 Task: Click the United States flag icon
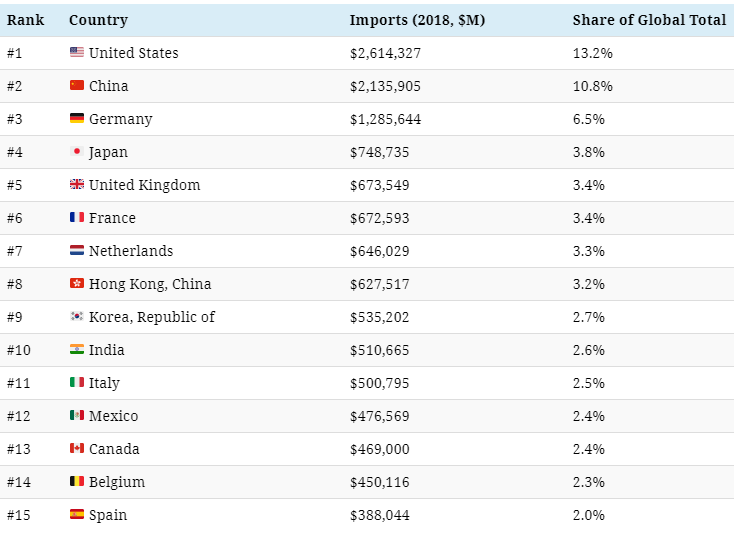(77, 52)
